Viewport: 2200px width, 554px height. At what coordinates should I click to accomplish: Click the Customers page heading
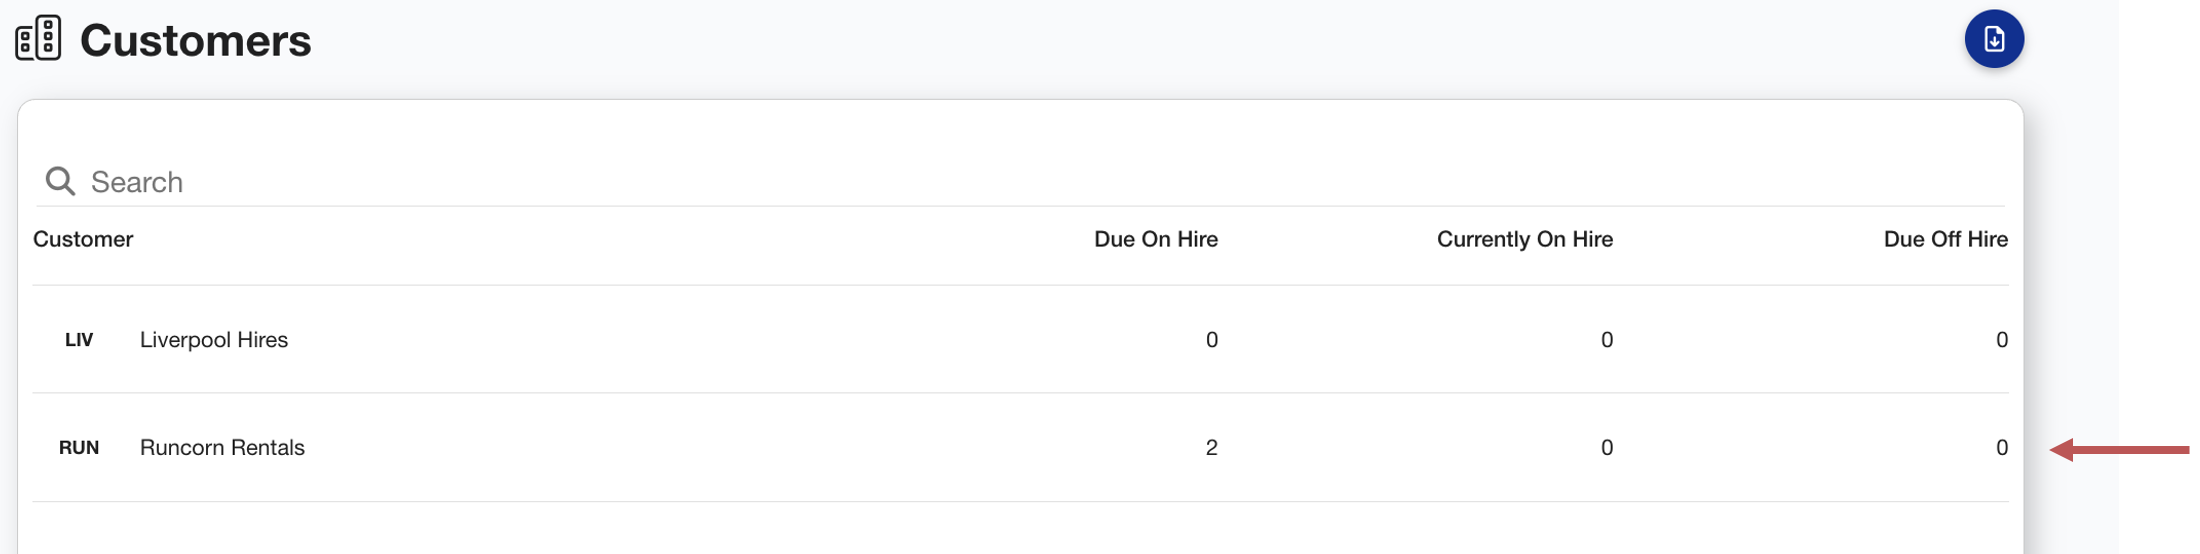[195, 40]
